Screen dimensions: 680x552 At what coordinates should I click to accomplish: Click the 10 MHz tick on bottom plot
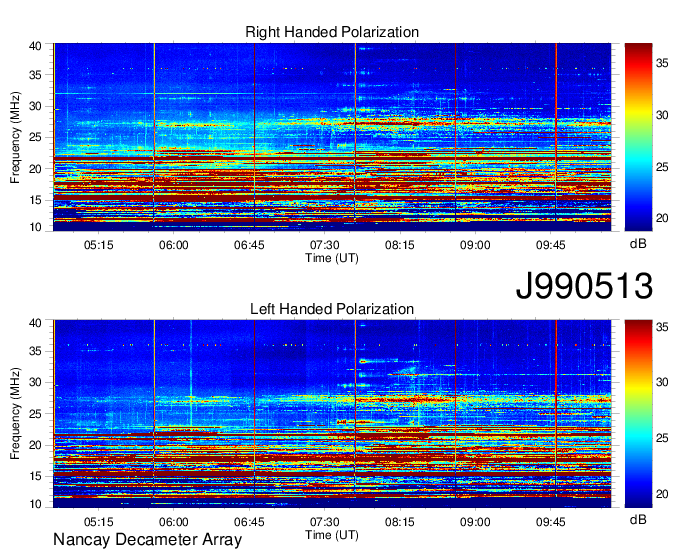pos(36,504)
